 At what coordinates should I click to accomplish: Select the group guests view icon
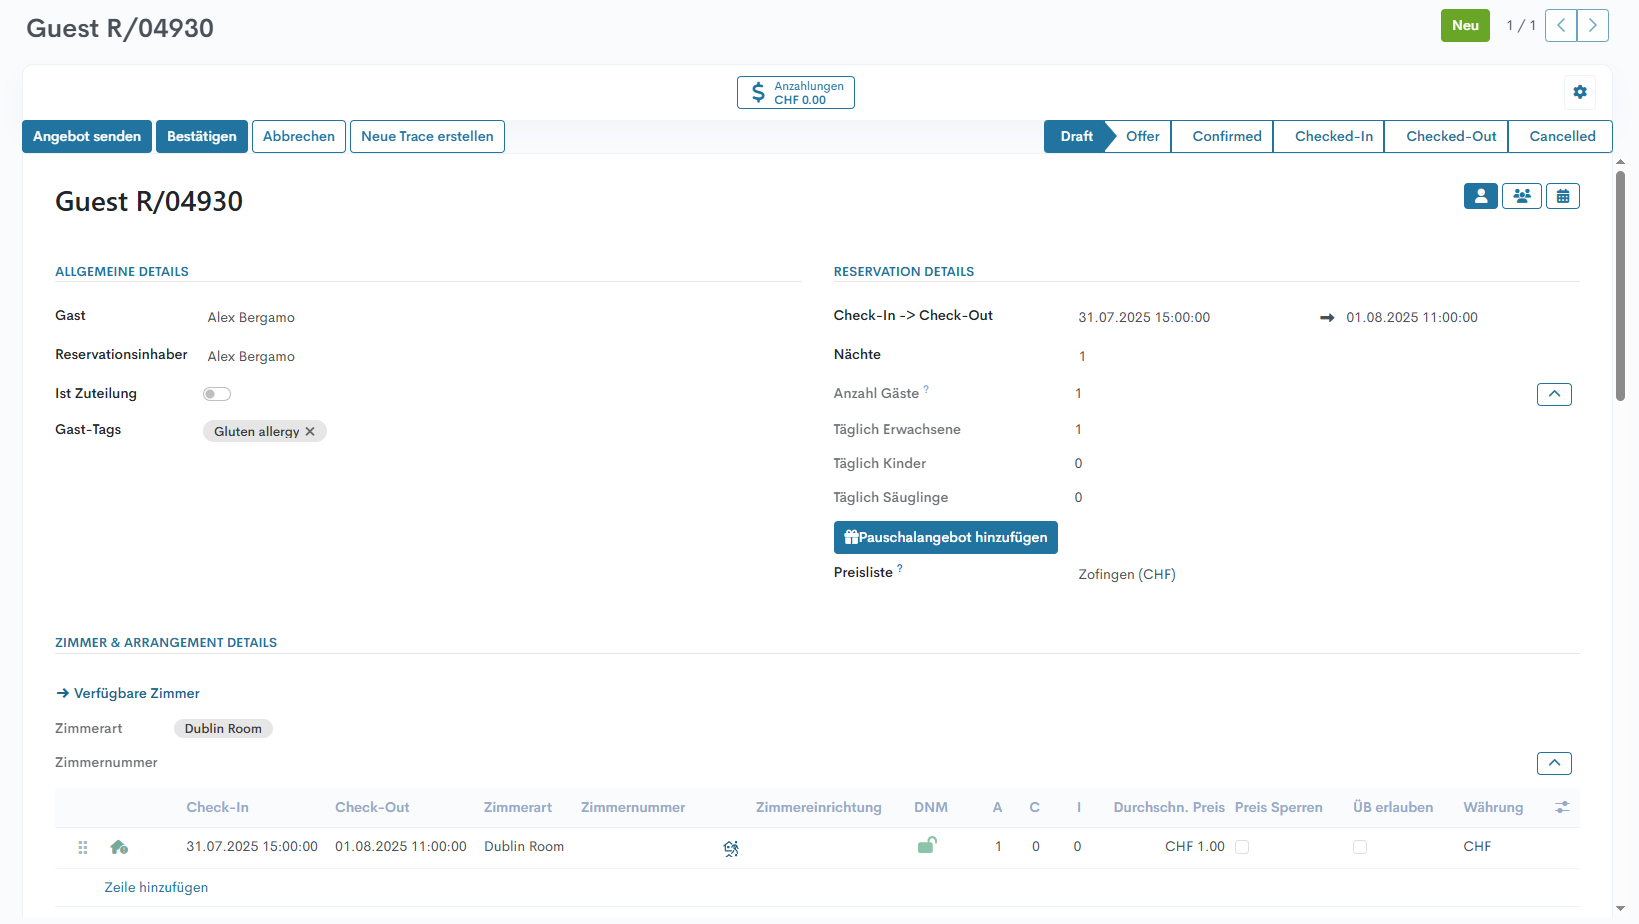tap(1521, 196)
